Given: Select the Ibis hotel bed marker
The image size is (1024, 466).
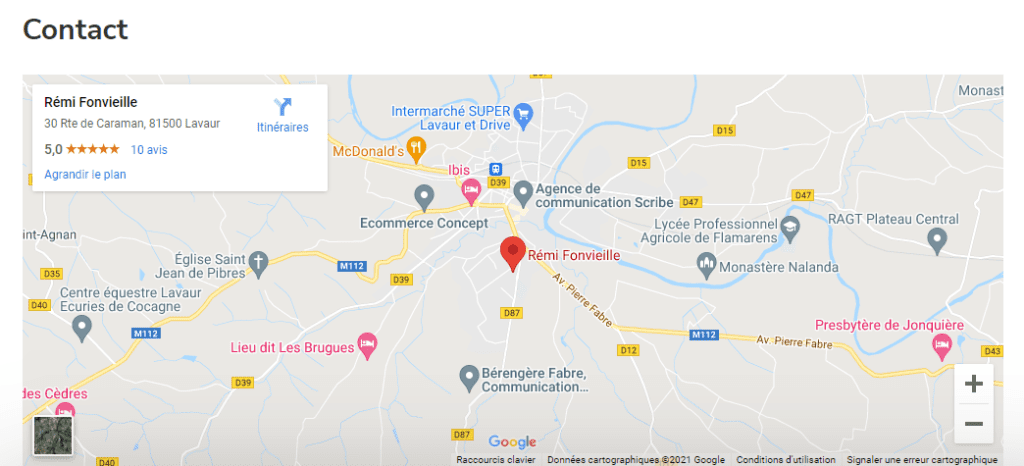Looking at the screenshot, I should coord(471,191).
